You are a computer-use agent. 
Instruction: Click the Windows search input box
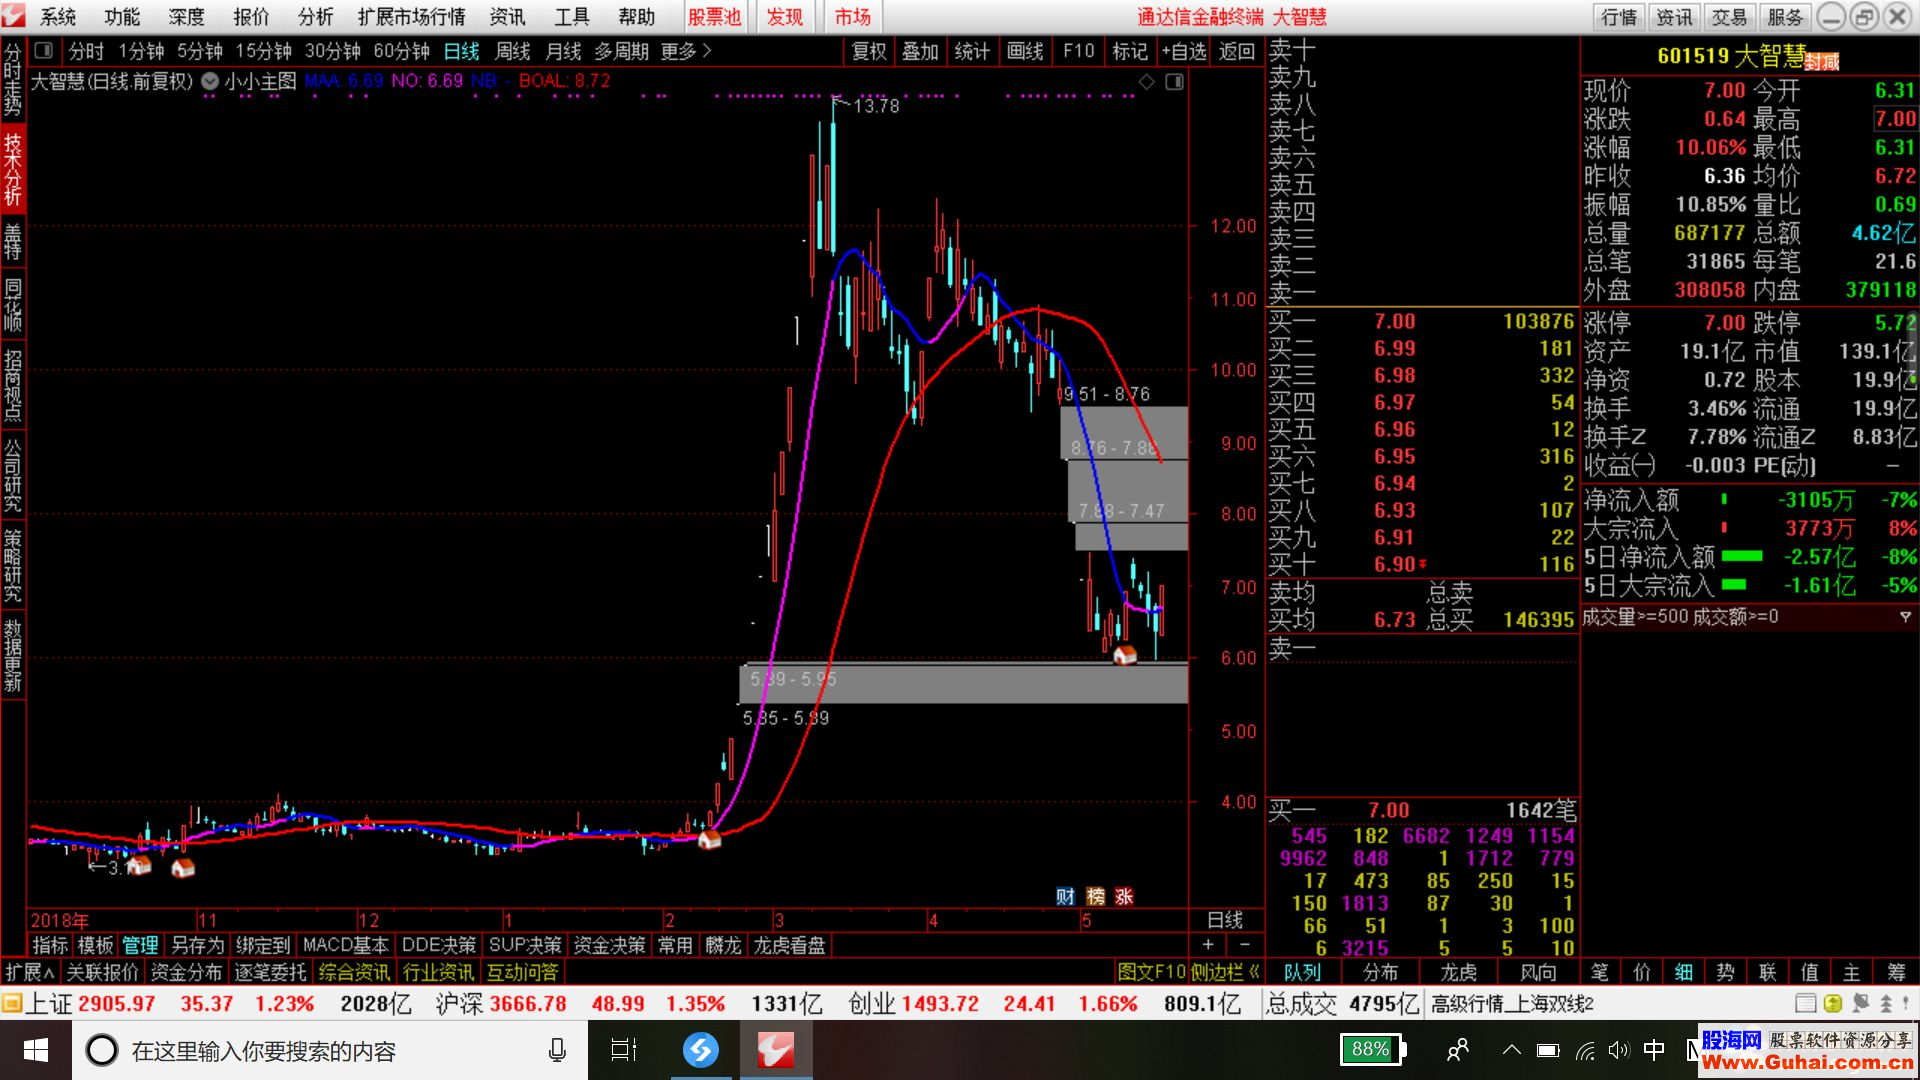(x=330, y=1051)
